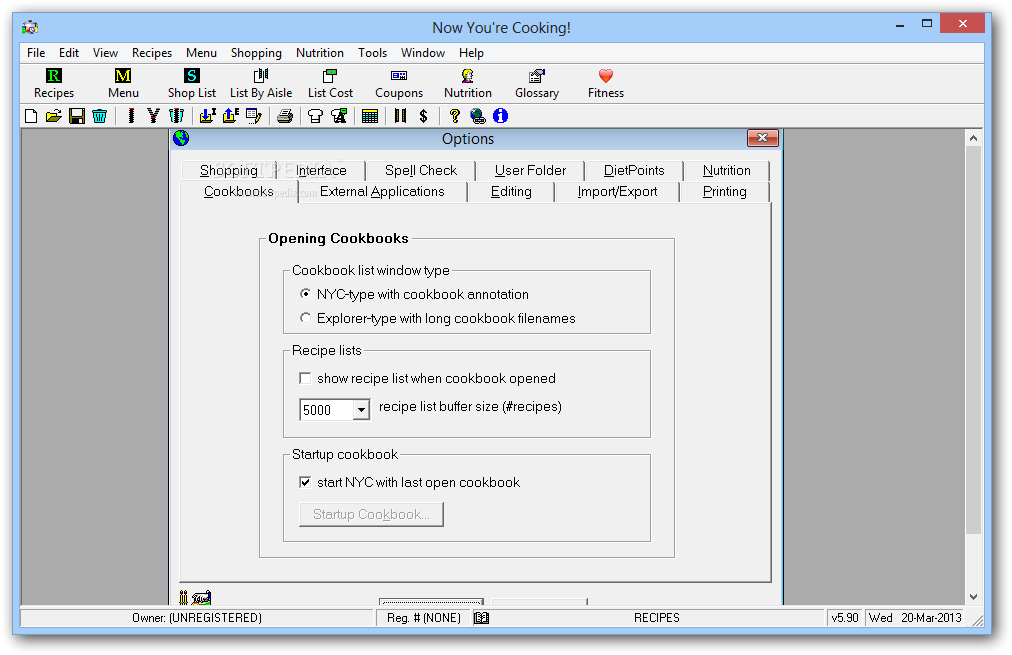Click the new blank document icon
This screenshot has width=1012, height=655.
pyautogui.click(x=31, y=116)
